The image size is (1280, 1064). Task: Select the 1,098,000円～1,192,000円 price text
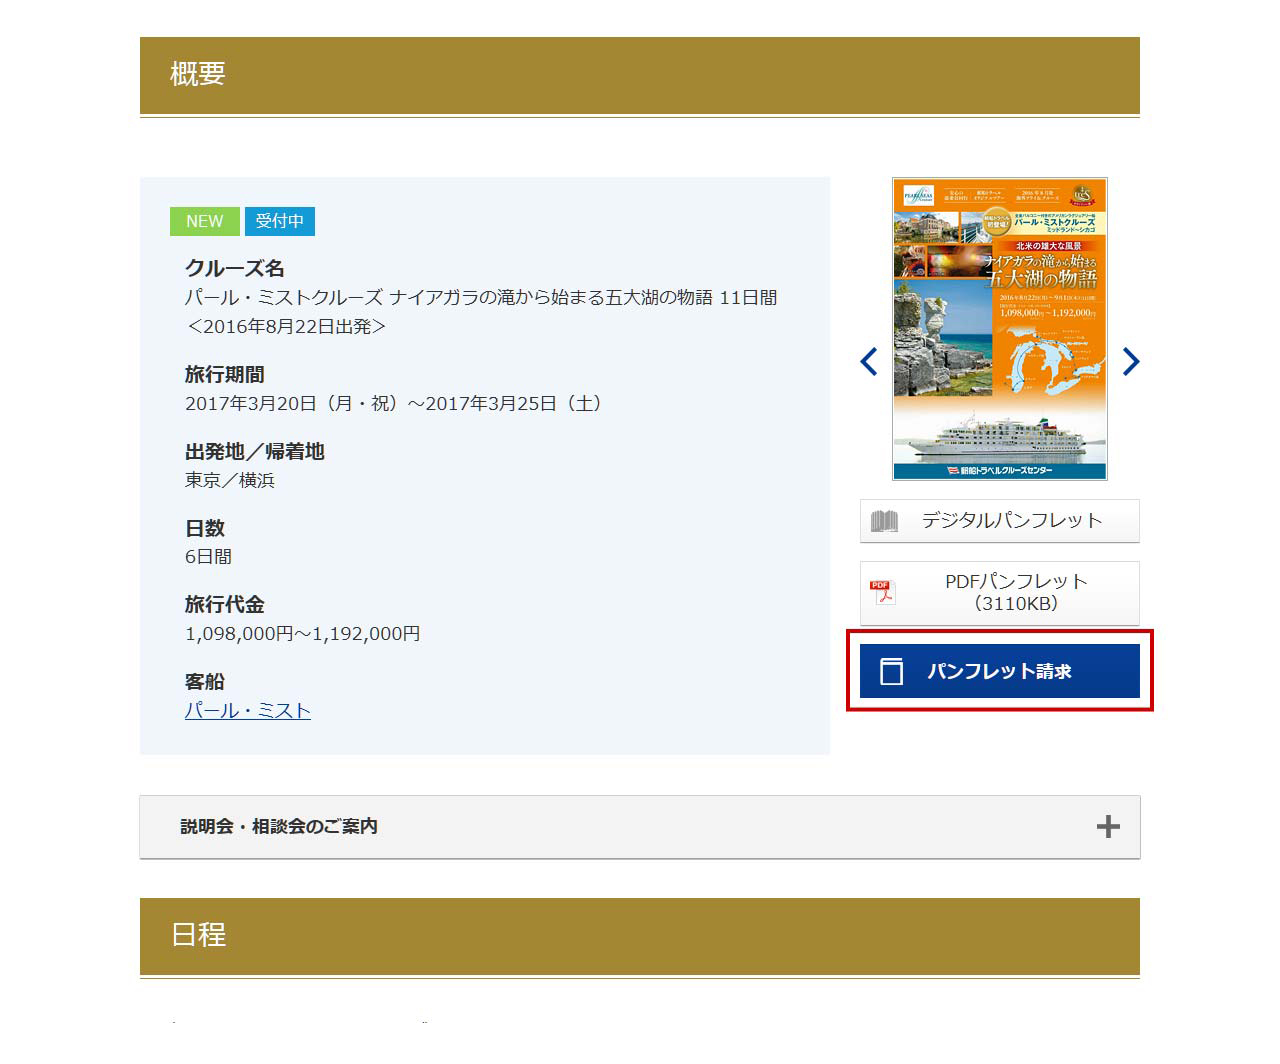tap(303, 634)
